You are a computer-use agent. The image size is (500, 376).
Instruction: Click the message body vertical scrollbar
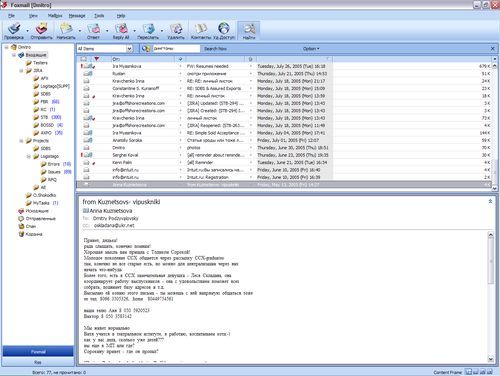click(x=491, y=297)
